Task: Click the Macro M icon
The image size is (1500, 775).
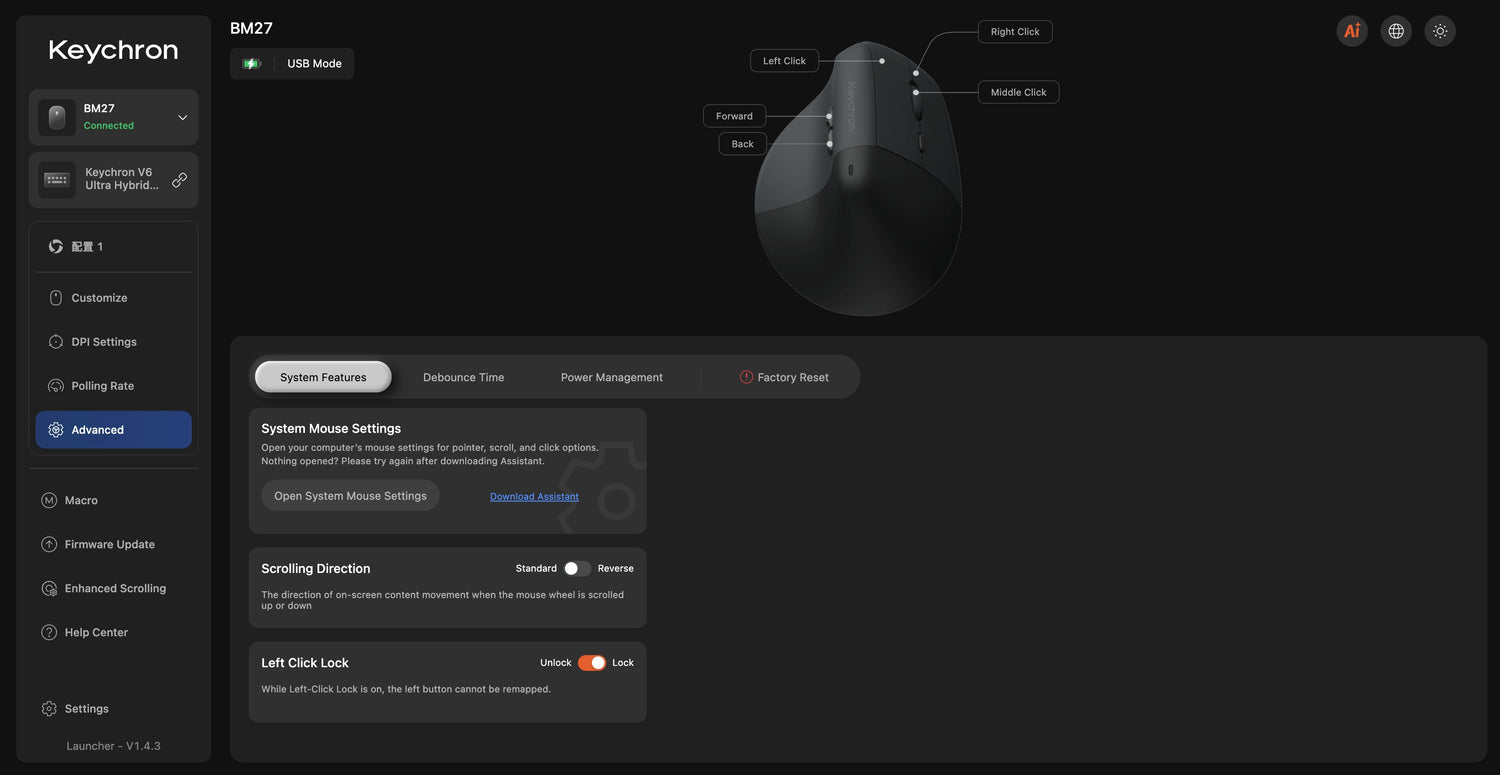Action: [49, 500]
